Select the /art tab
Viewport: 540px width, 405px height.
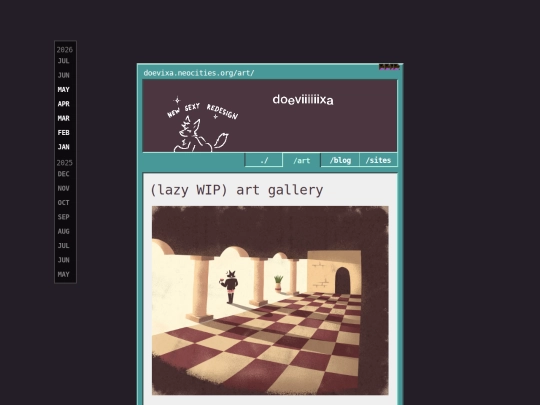[x=302, y=160]
